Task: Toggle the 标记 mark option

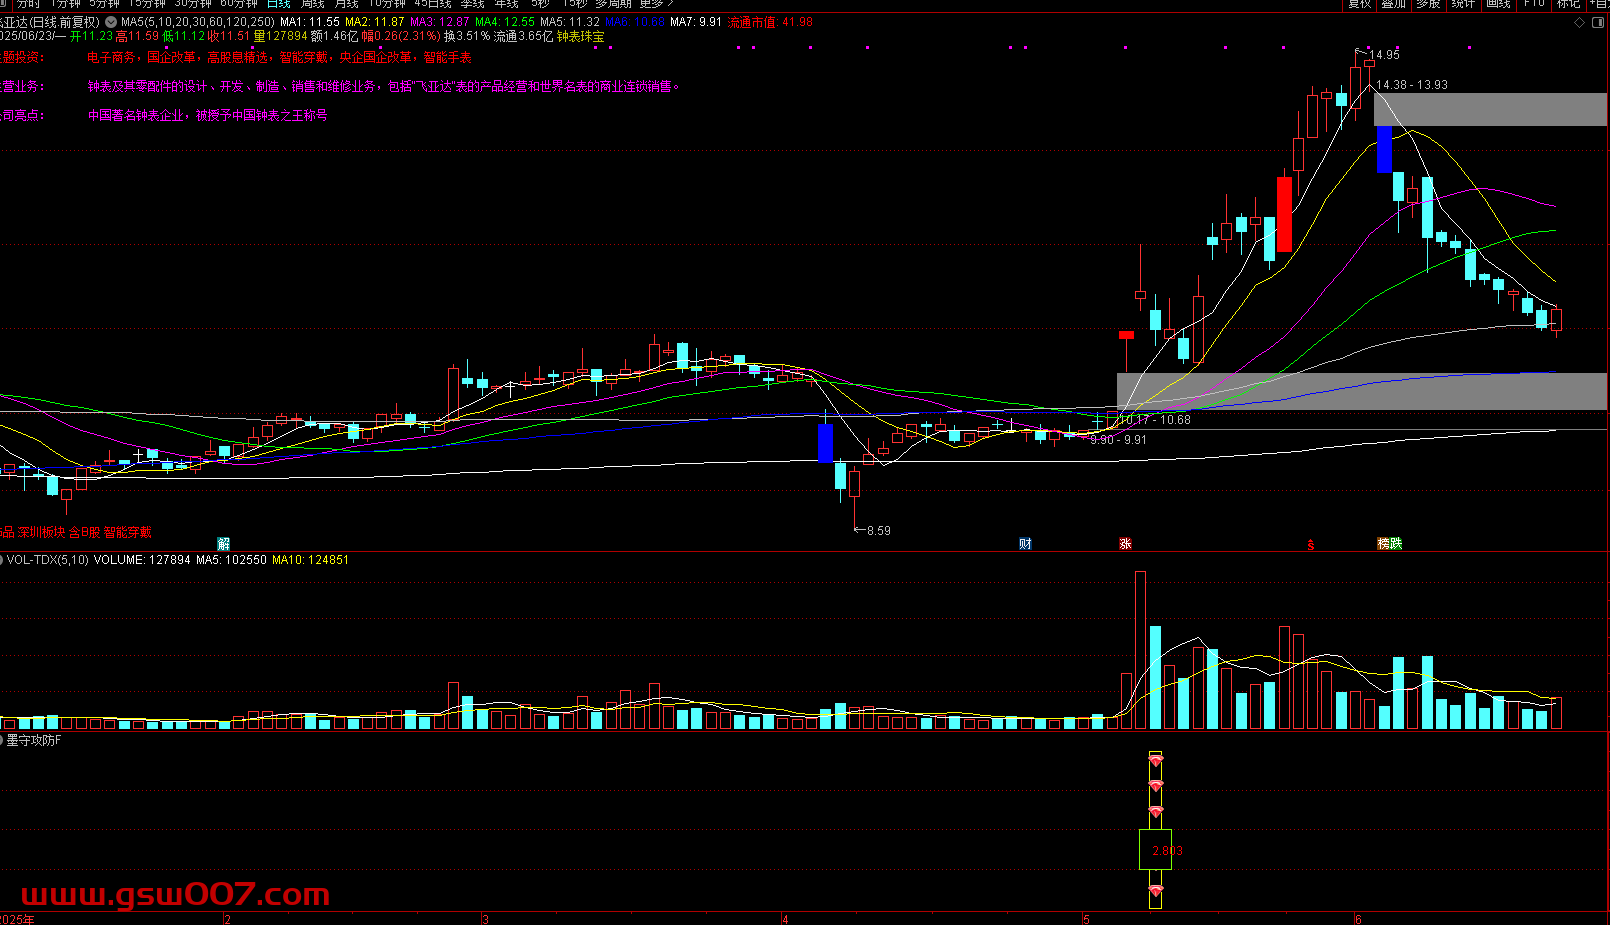Action: (1567, 4)
